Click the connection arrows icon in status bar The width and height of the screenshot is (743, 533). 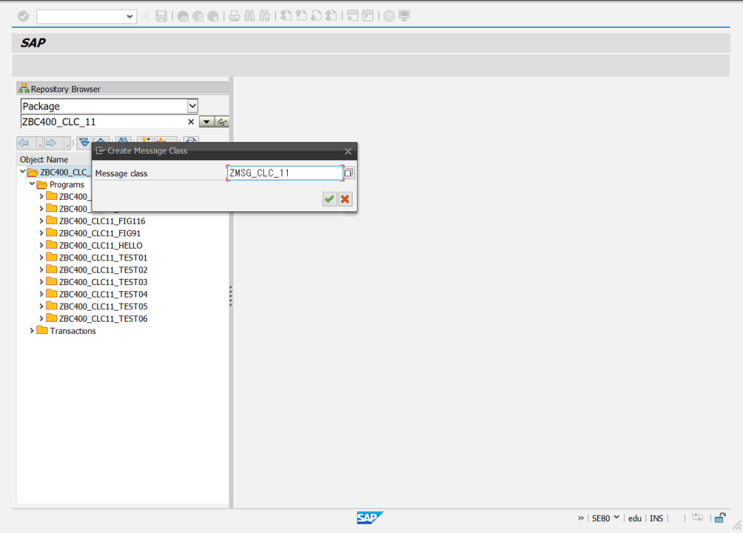pos(697,517)
